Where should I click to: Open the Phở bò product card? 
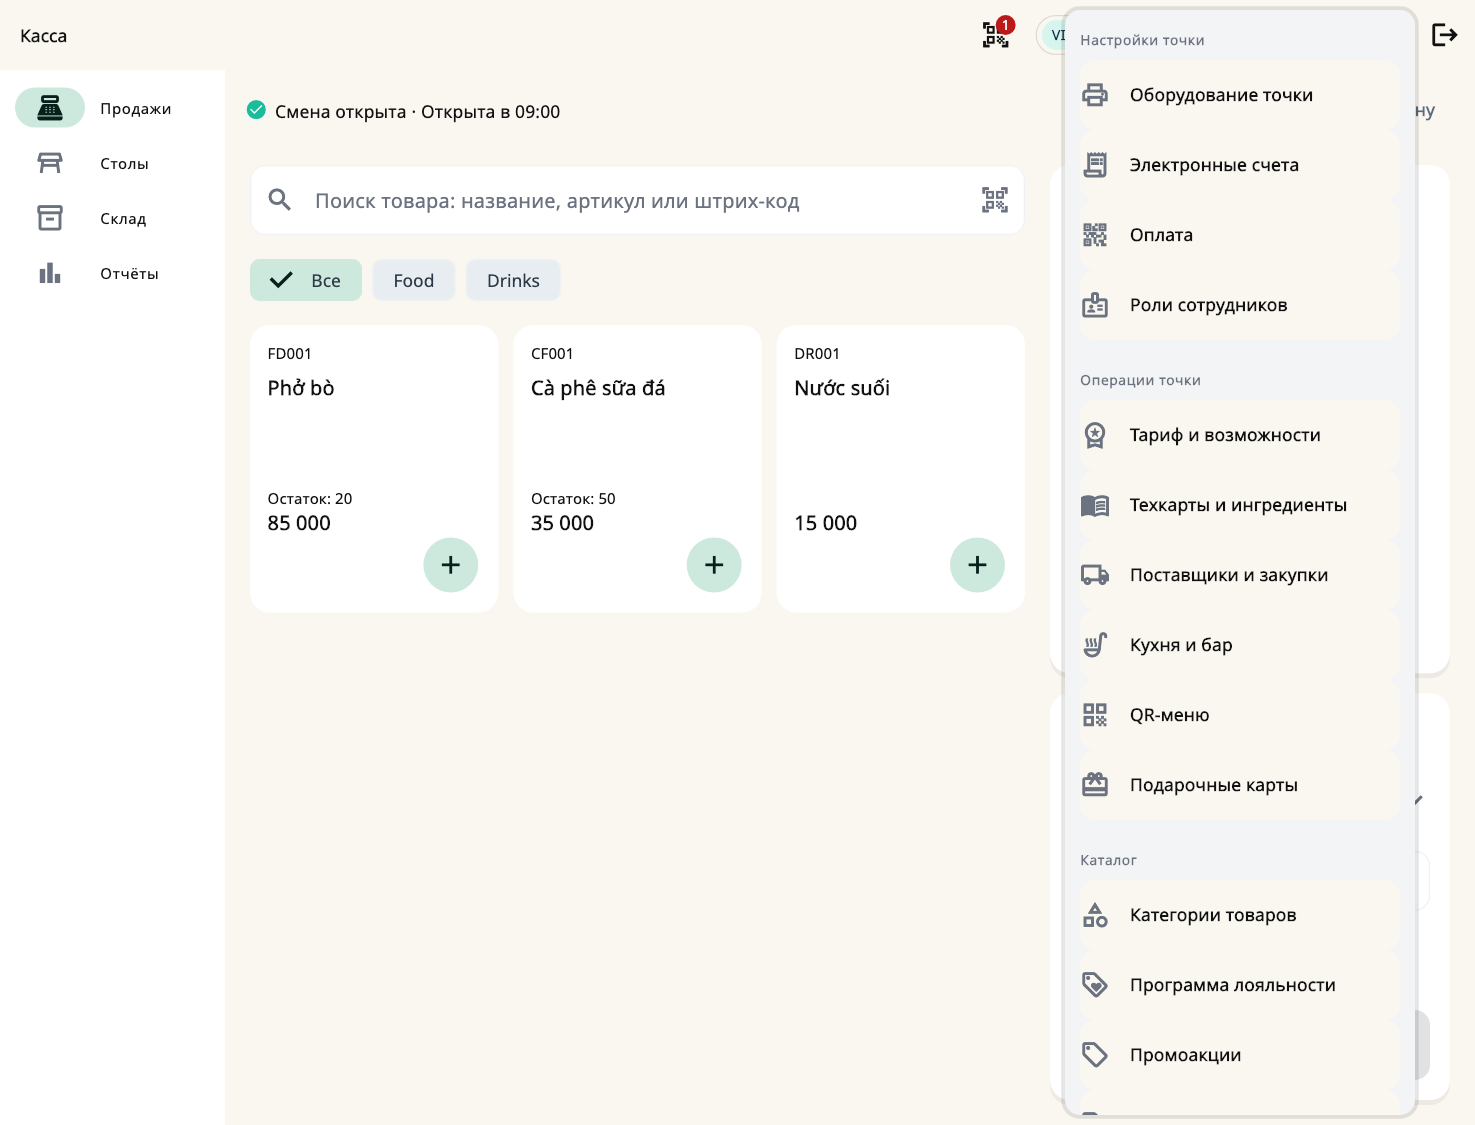pyautogui.click(x=374, y=468)
